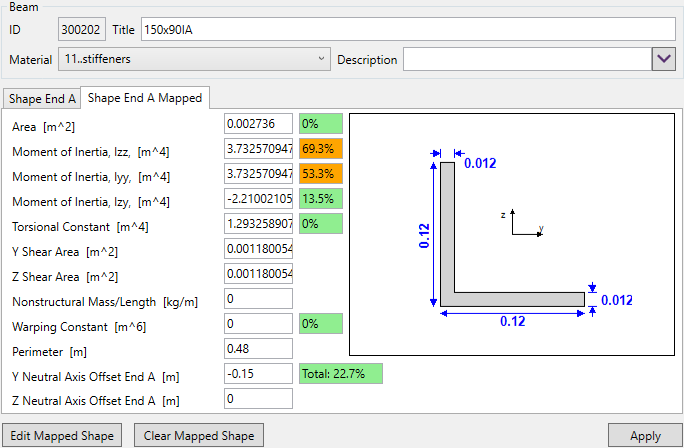Click the Description expand chevron button

click(664, 60)
